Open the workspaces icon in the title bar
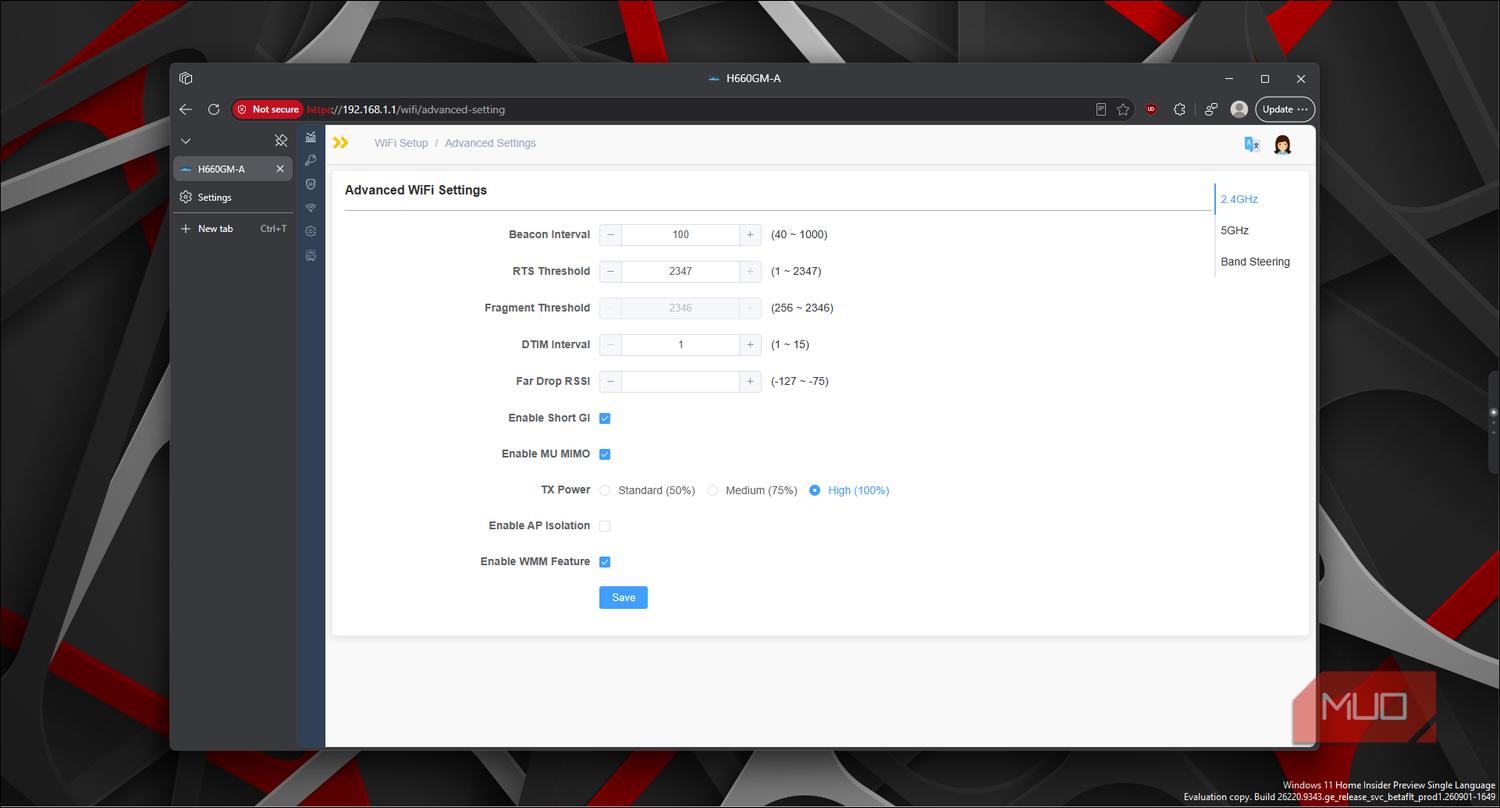This screenshot has height=808, width=1500. 186,78
